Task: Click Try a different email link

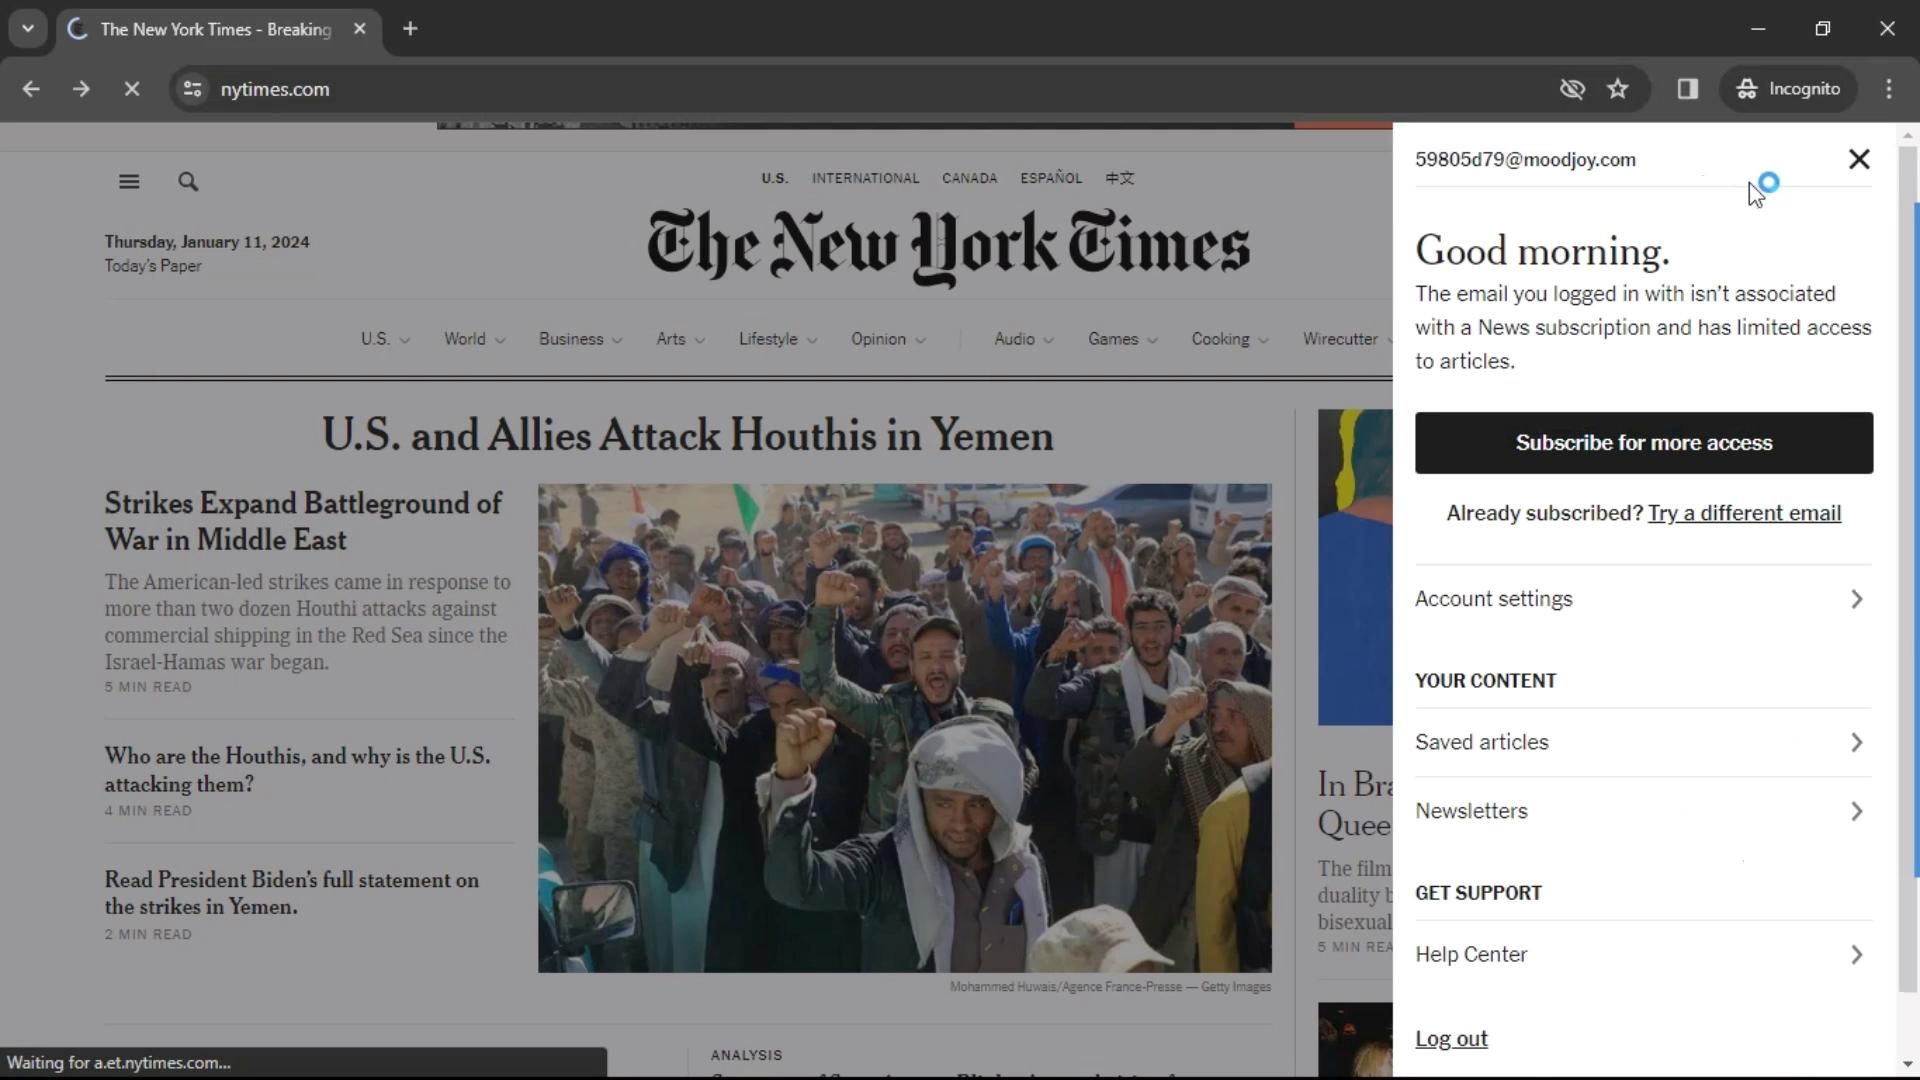Action: click(x=1744, y=513)
